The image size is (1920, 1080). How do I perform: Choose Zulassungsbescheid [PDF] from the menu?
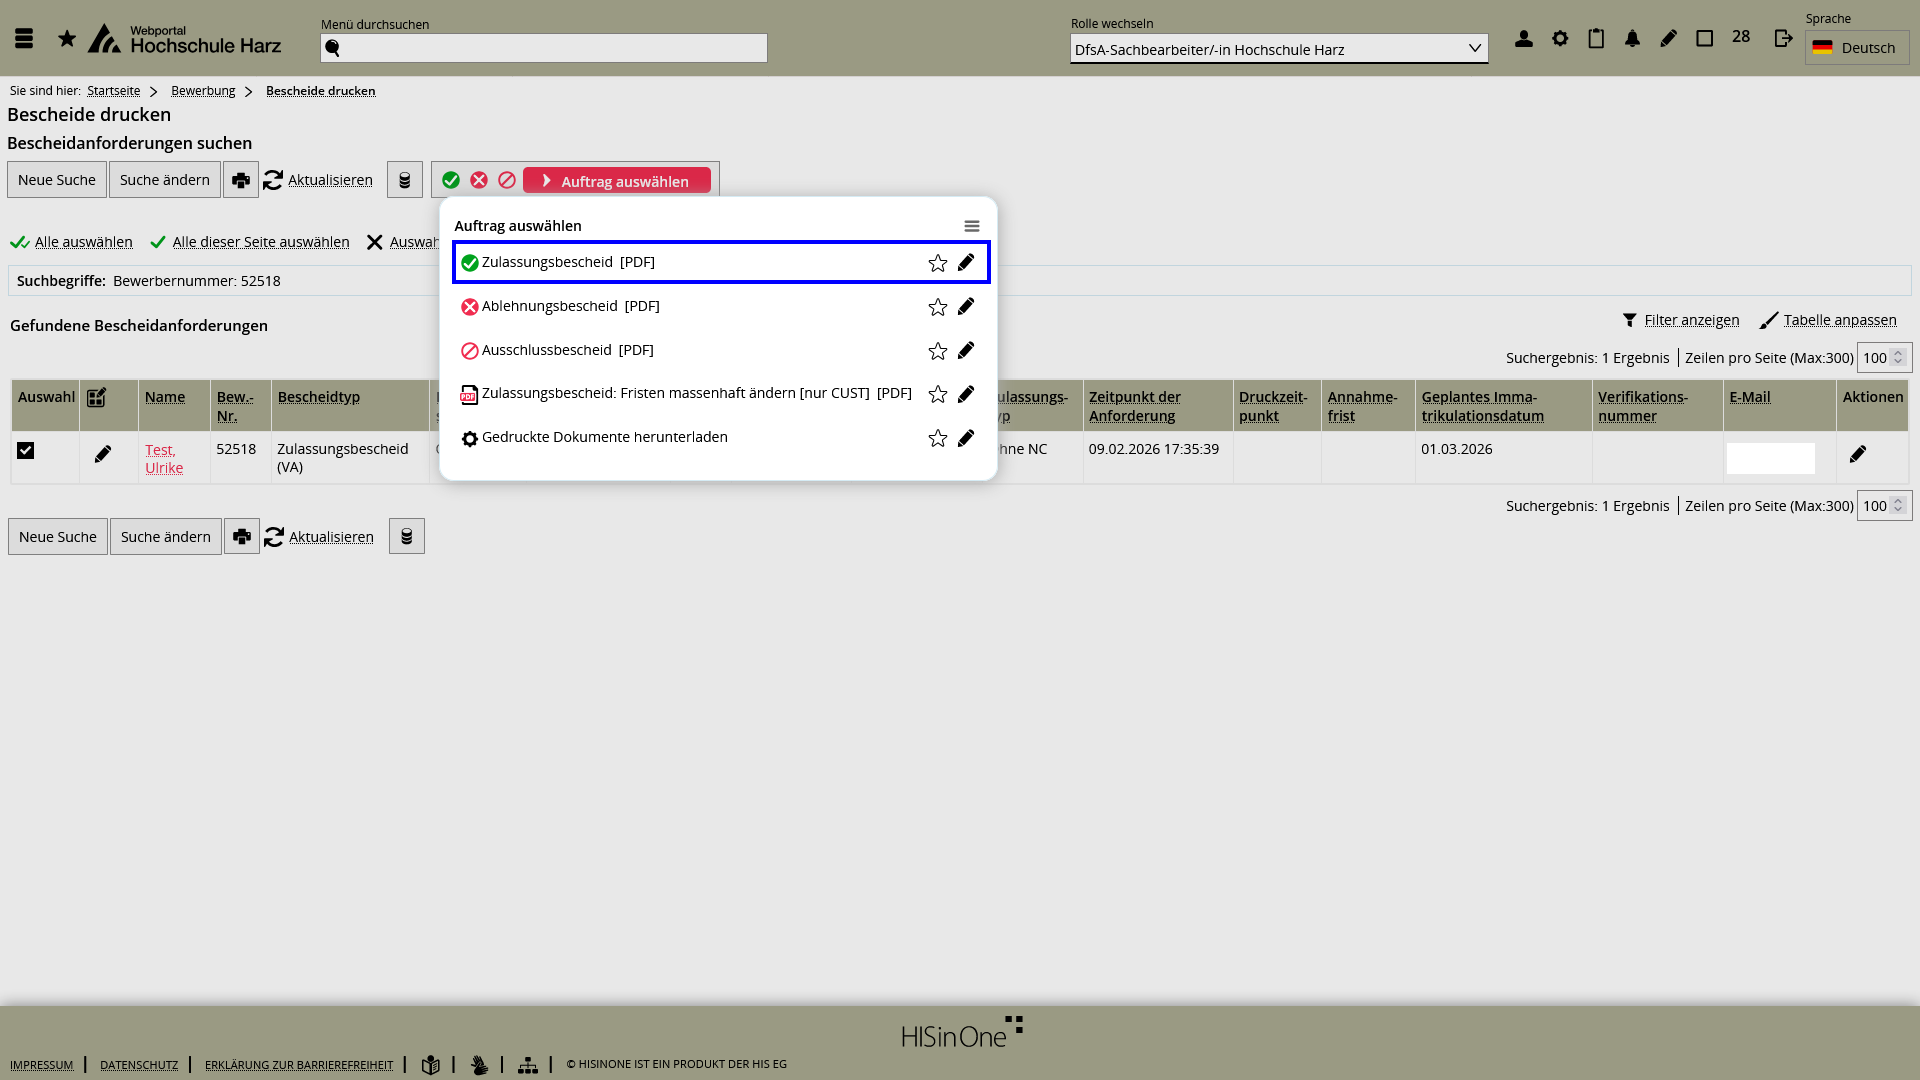[568, 262]
